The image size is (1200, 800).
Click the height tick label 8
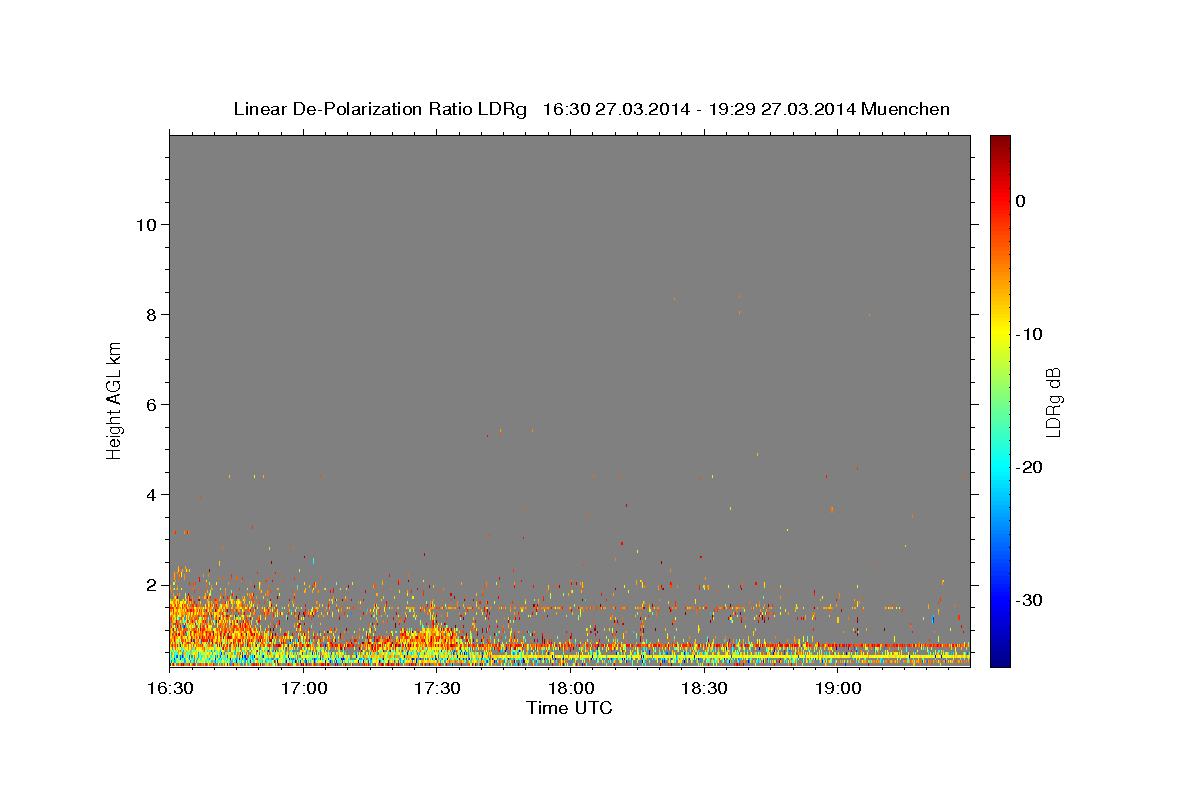point(152,314)
